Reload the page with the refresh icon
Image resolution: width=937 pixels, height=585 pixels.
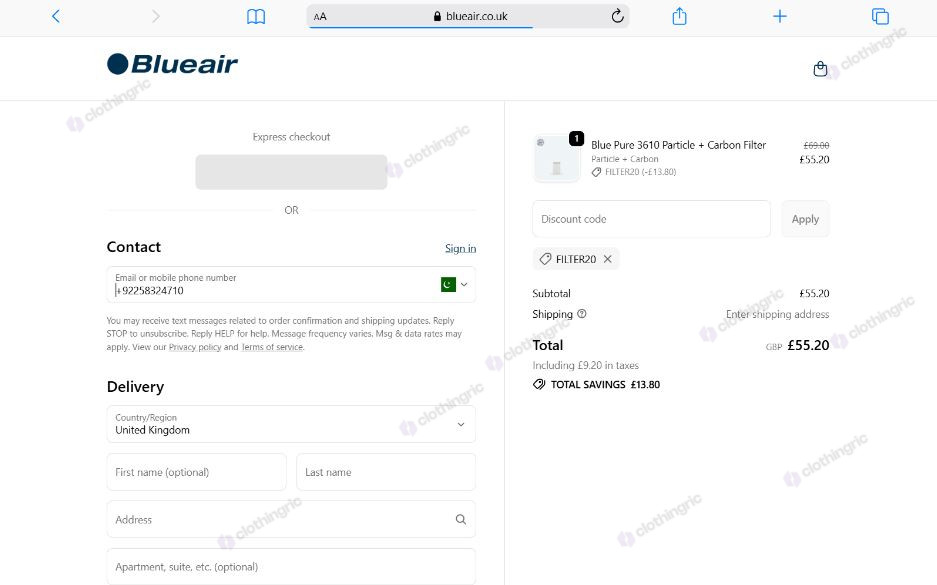click(x=617, y=16)
